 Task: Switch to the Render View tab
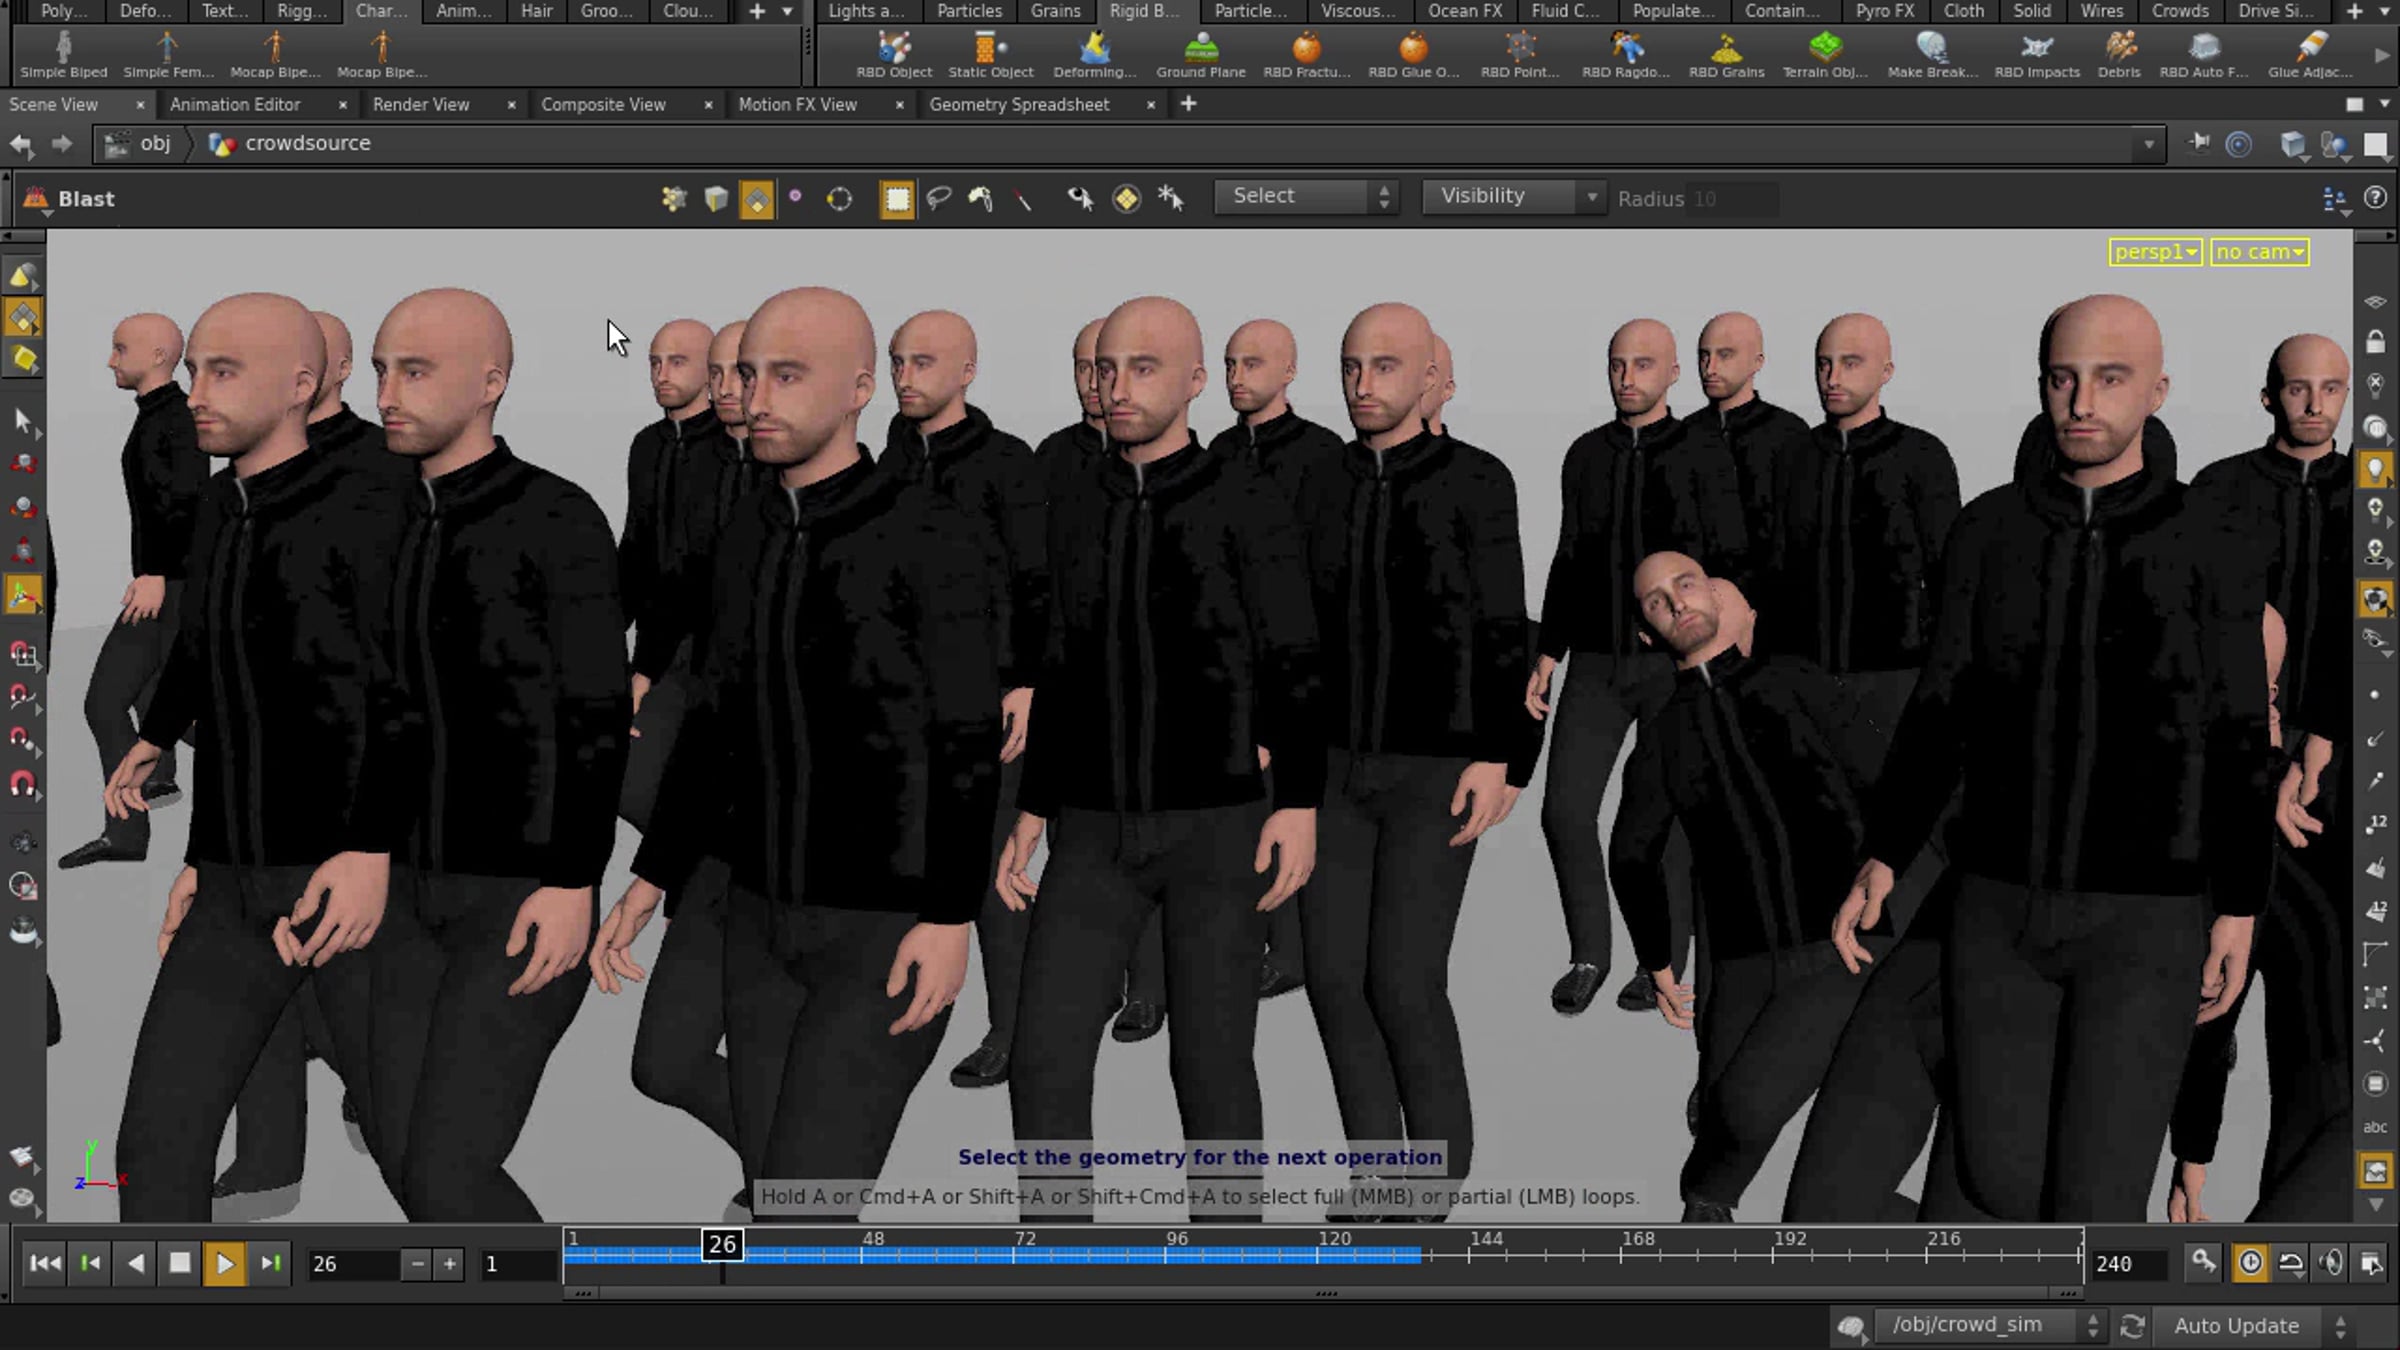421,104
